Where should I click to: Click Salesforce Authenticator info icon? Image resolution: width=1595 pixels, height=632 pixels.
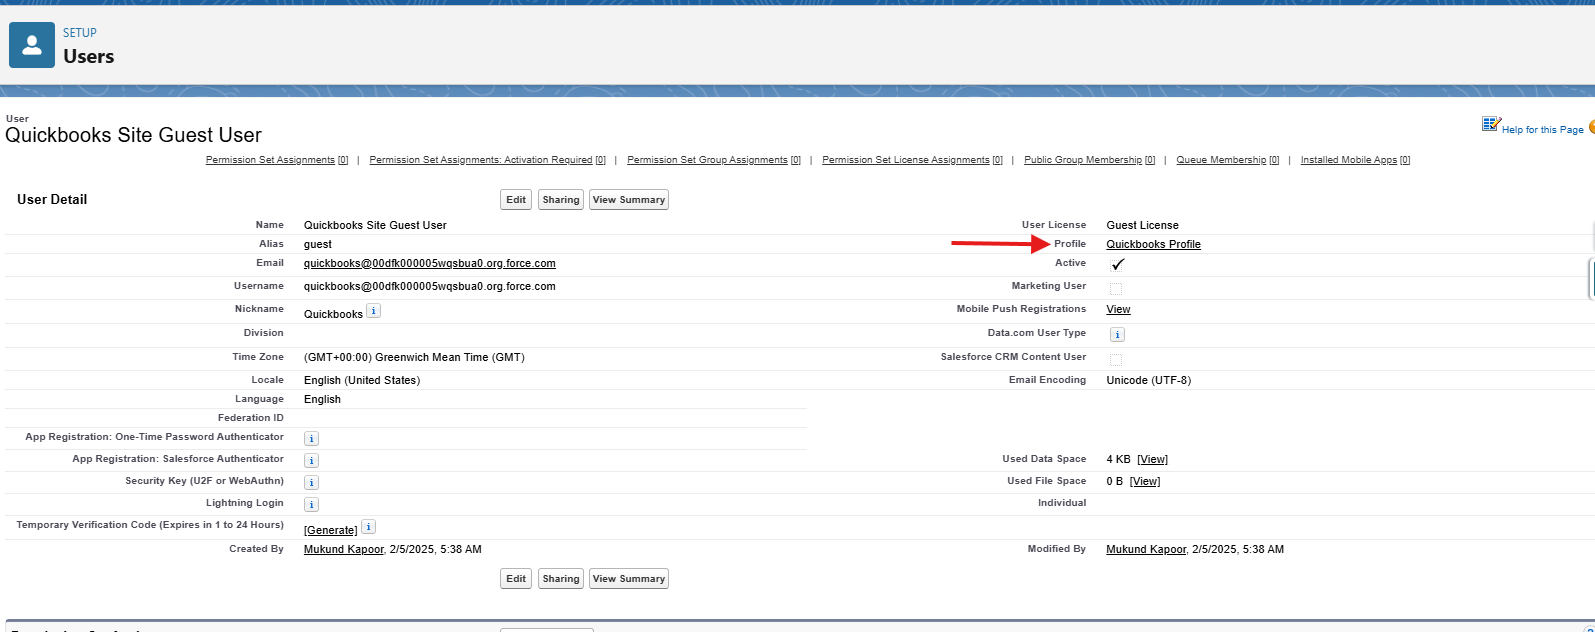(x=311, y=461)
